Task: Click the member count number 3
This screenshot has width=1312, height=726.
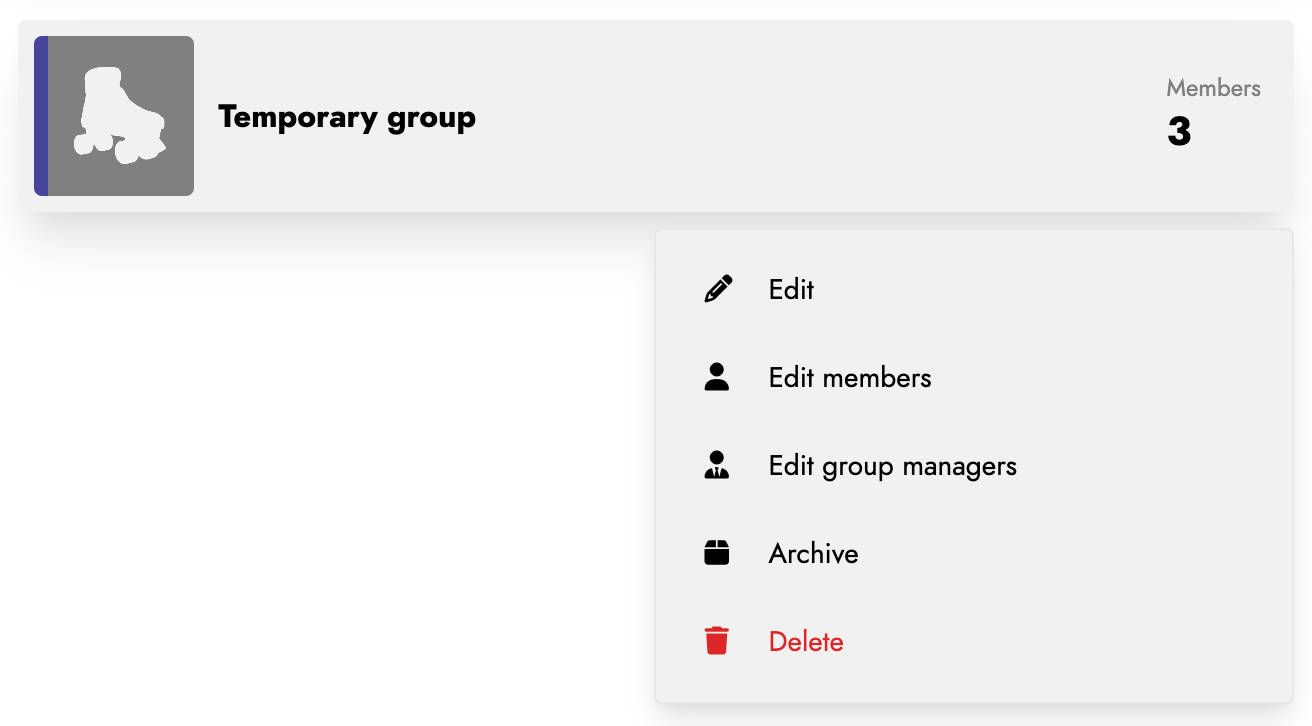Action: coord(1179,132)
